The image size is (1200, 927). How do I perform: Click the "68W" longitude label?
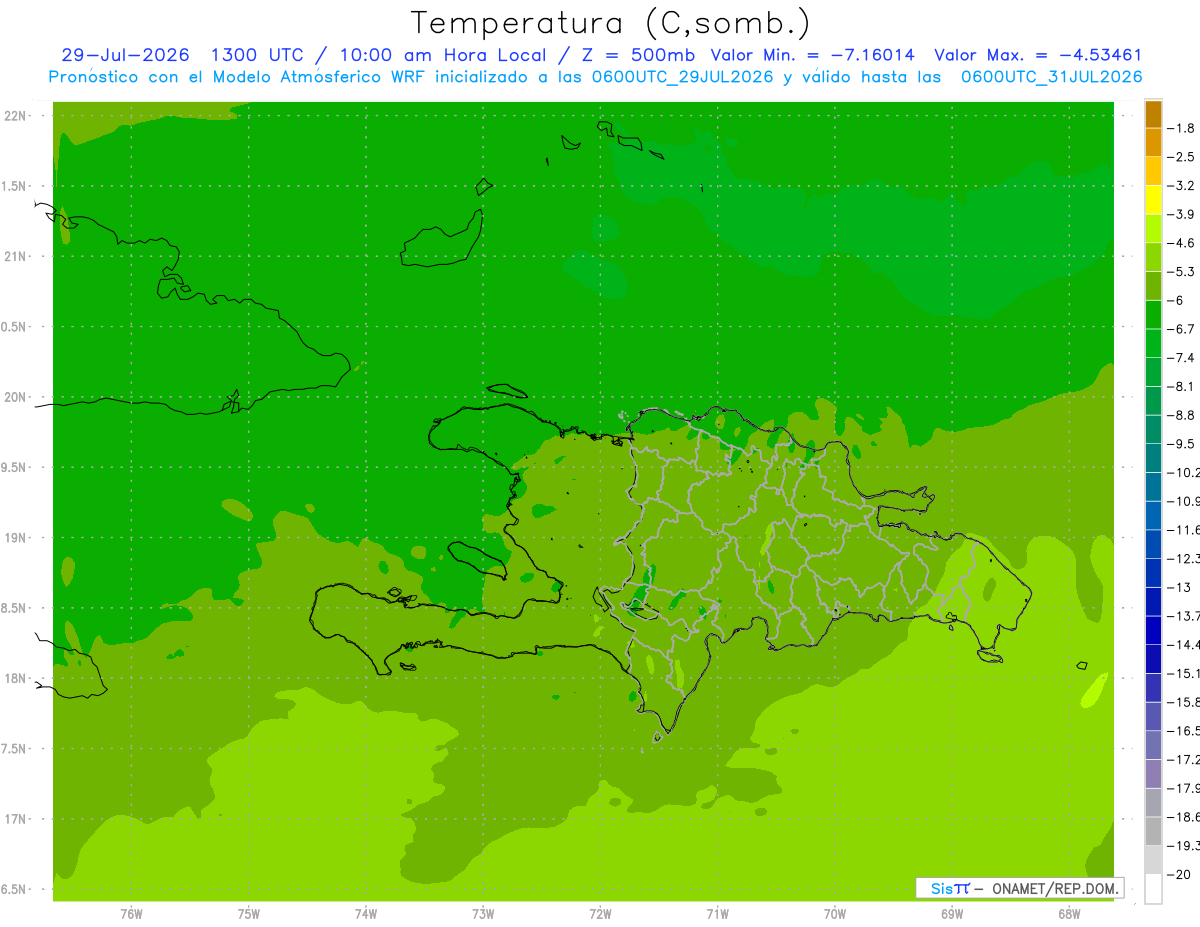tap(1069, 915)
